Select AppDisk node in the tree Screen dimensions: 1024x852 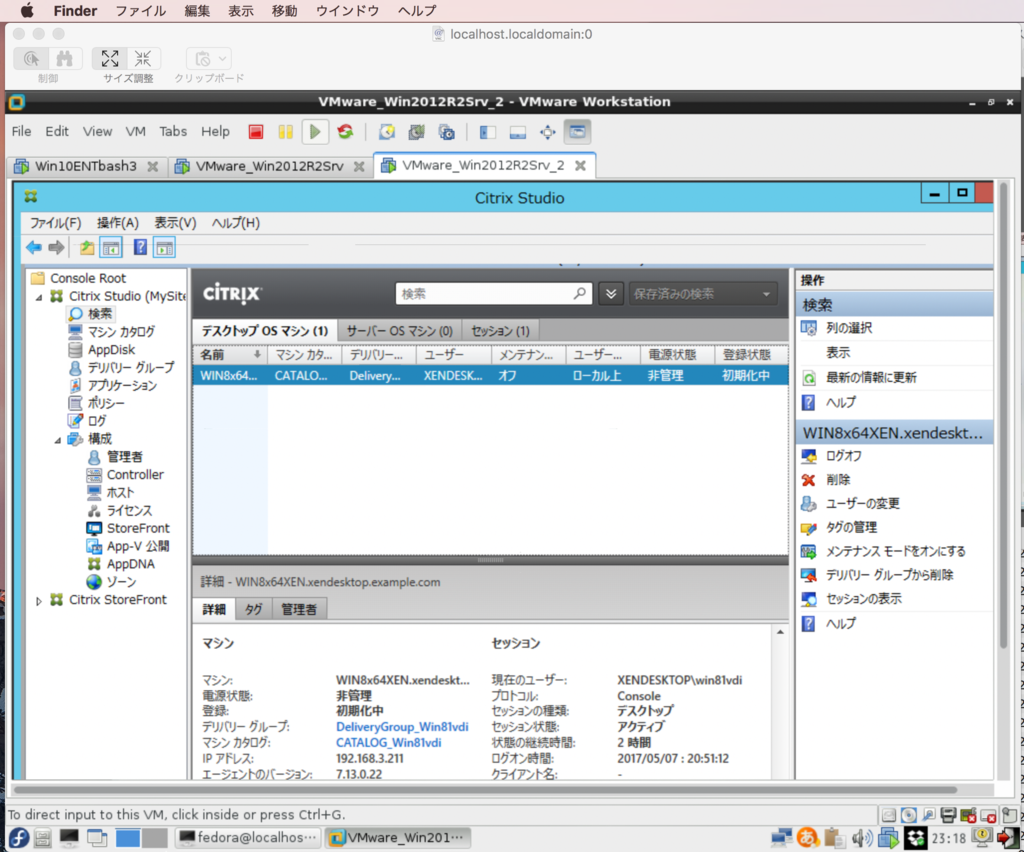112,350
